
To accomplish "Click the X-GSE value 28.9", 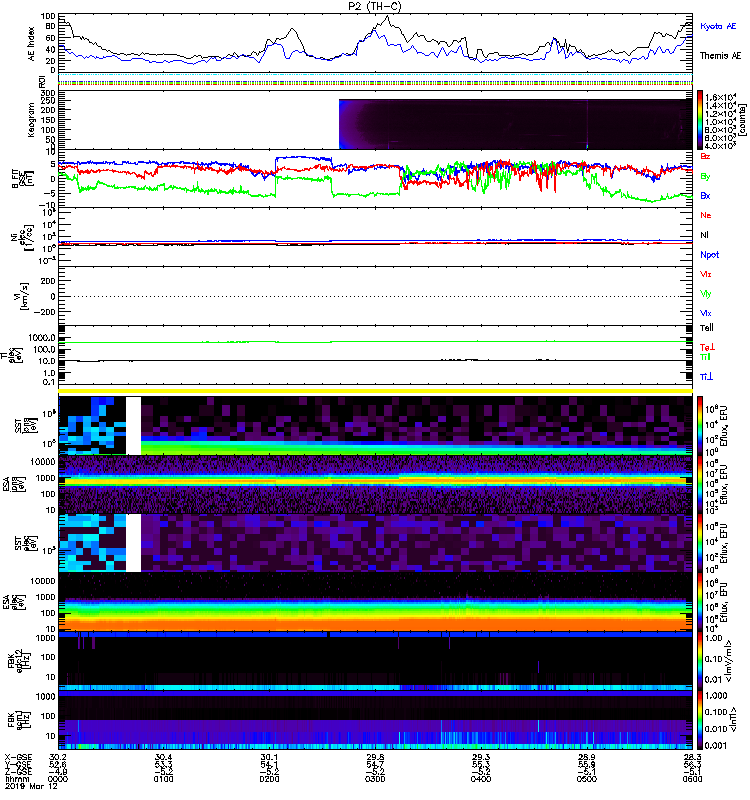I will 587,757.
